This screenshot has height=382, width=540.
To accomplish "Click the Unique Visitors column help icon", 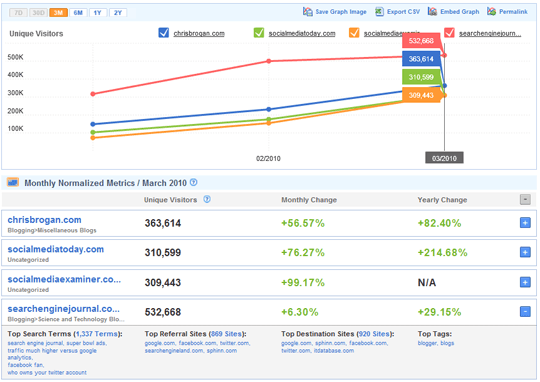I will (207, 199).
